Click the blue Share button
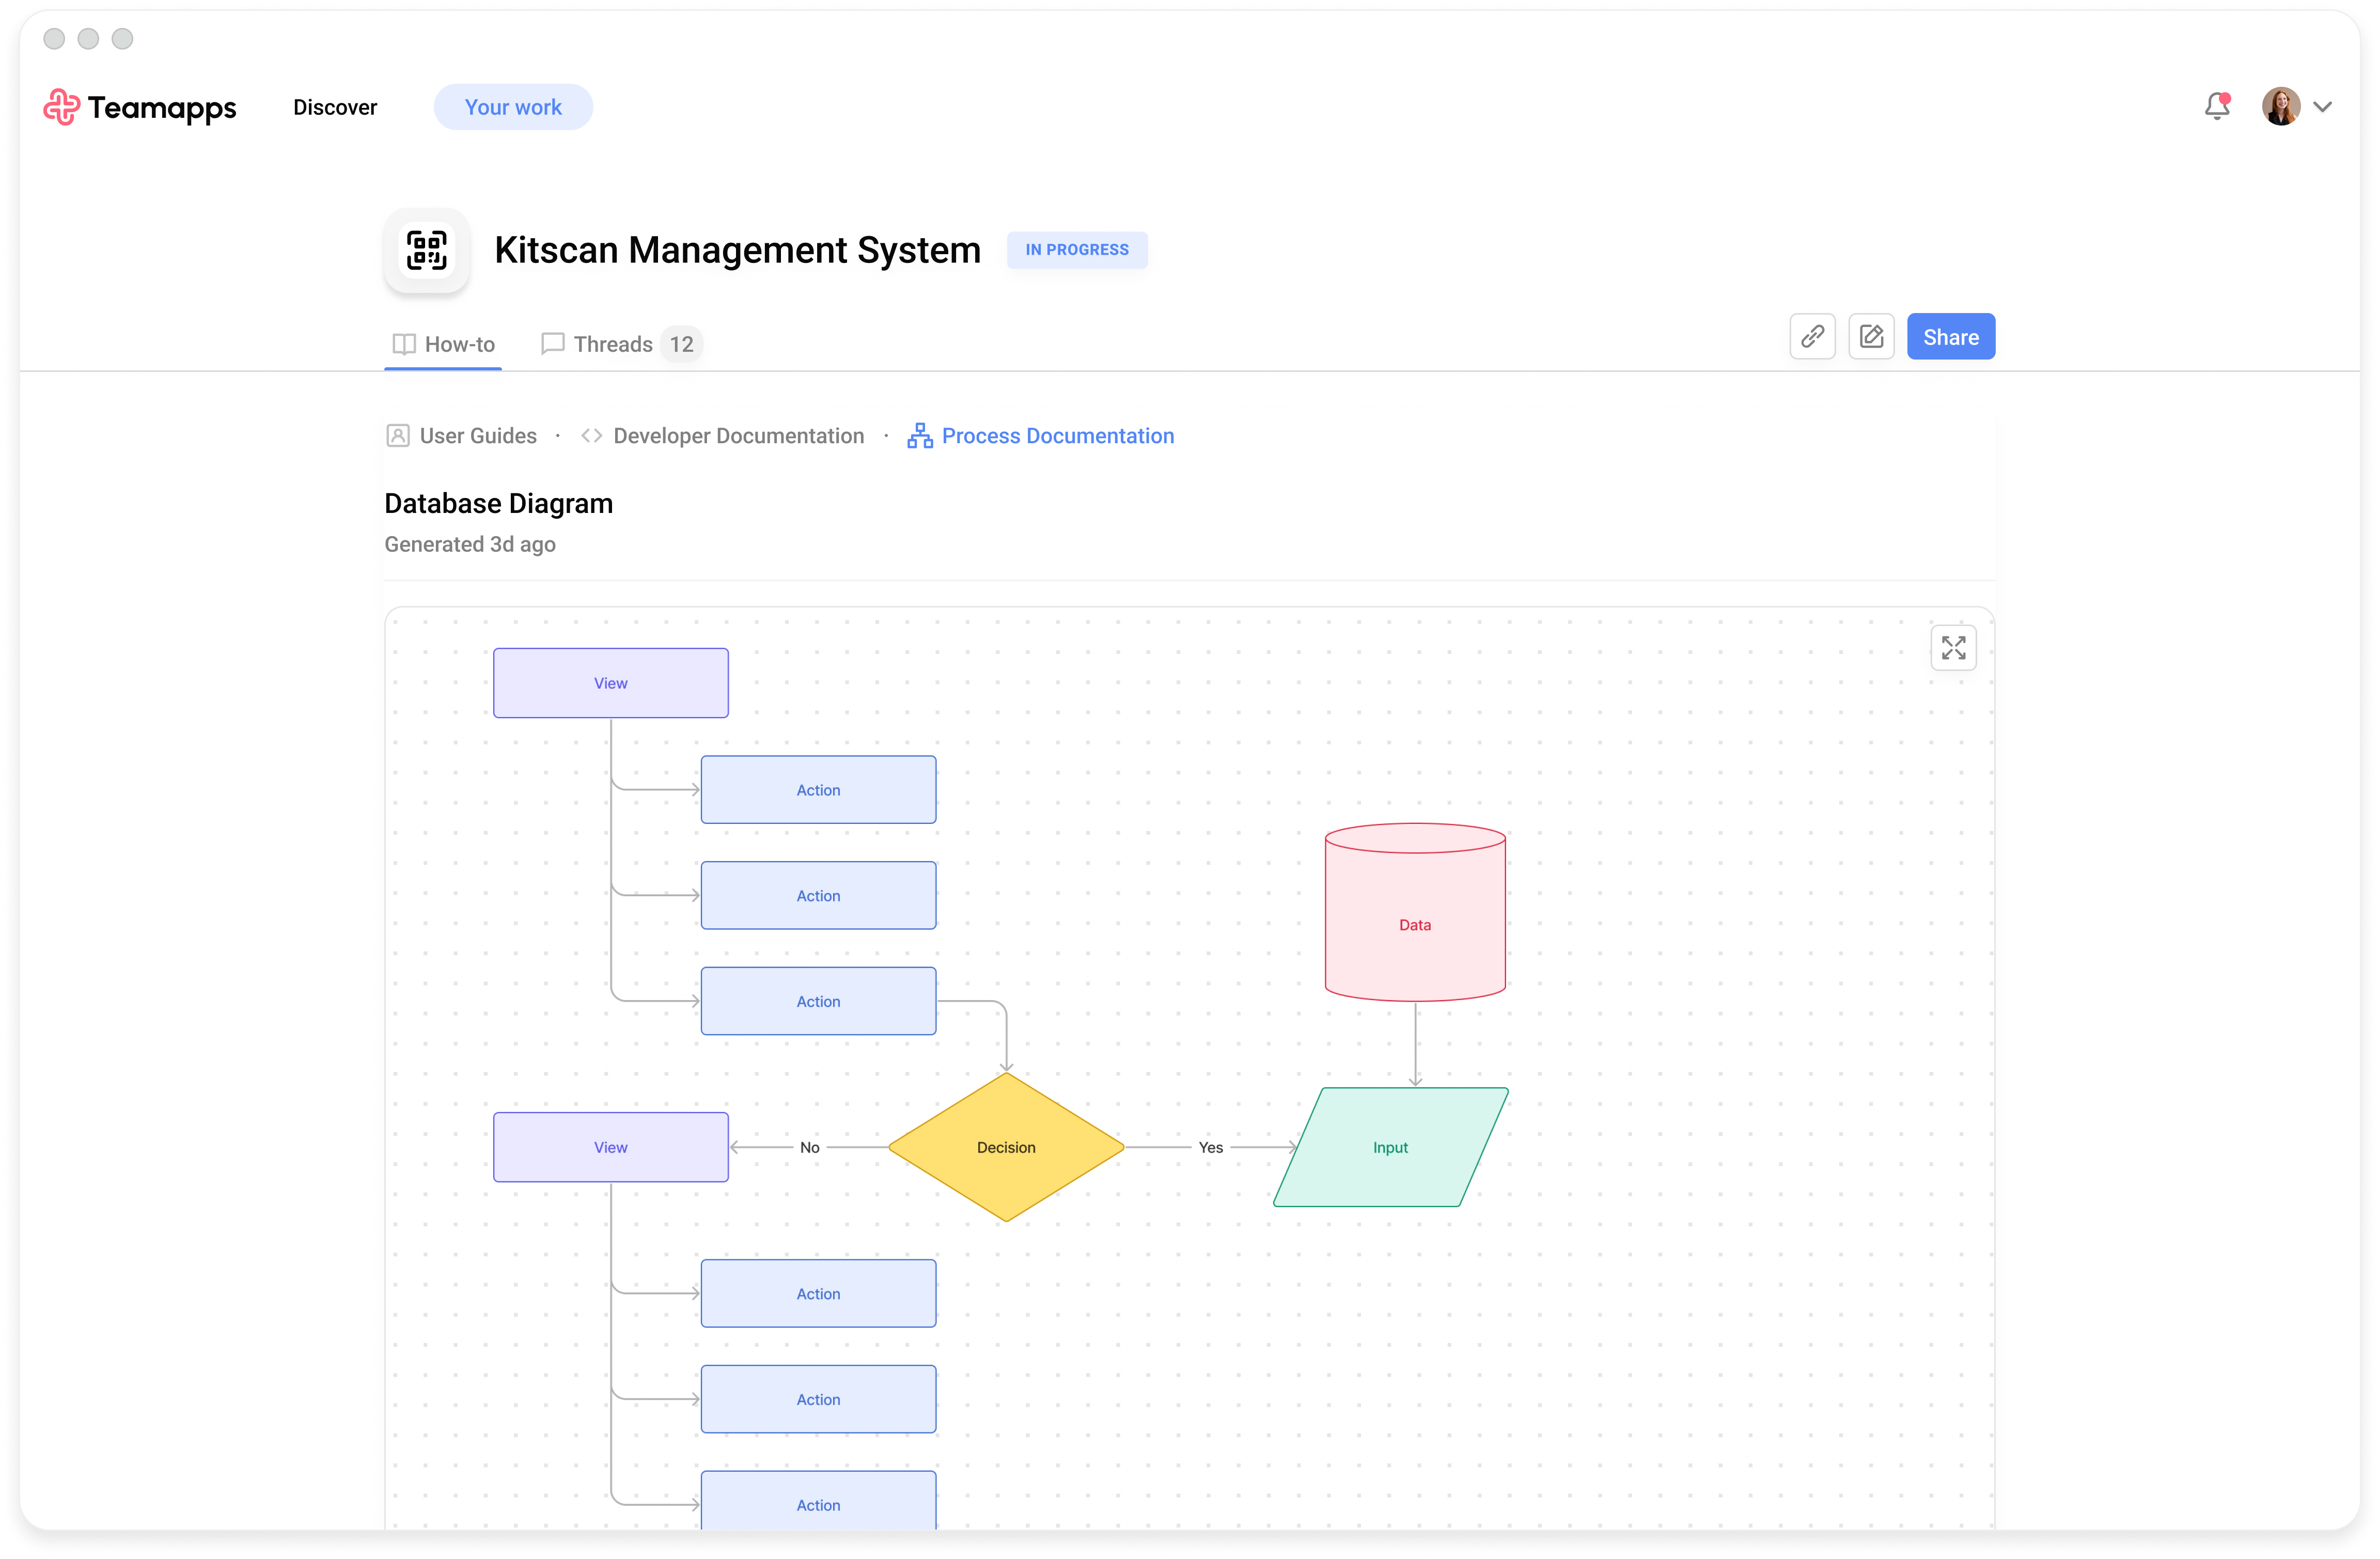The width and height of the screenshot is (2380, 1559). point(1950,337)
